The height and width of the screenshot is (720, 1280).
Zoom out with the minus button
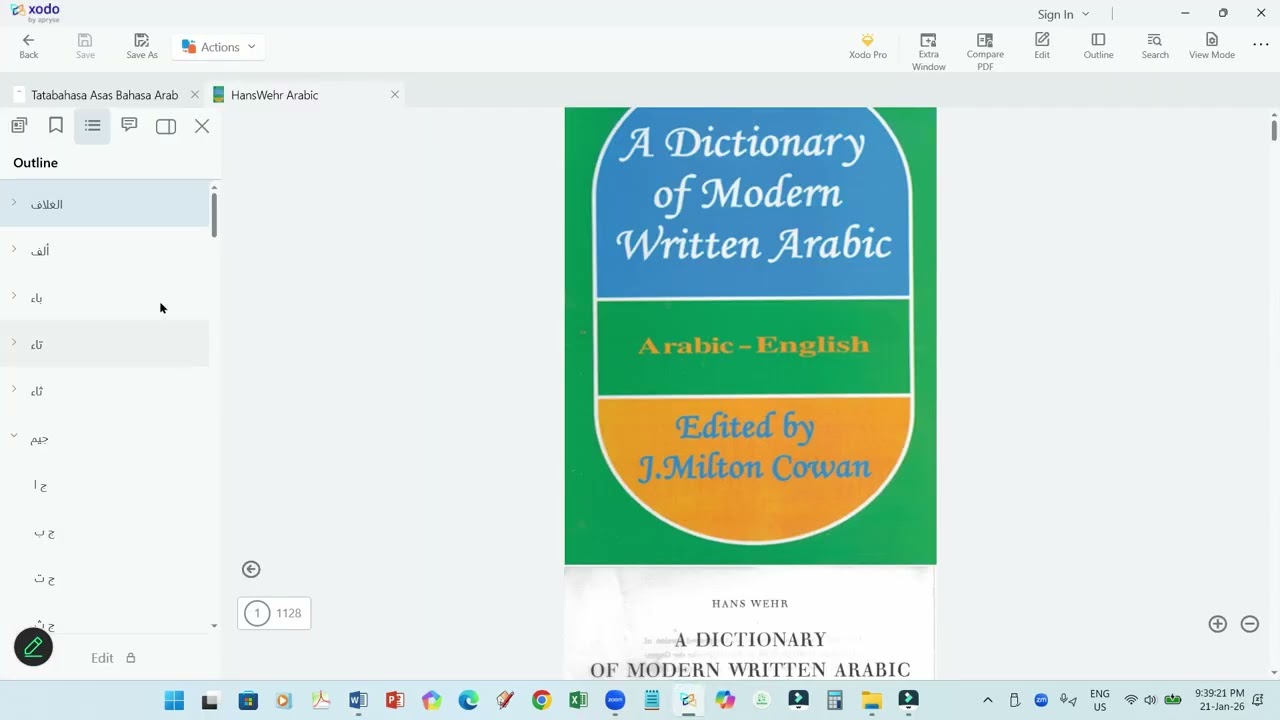coord(1250,624)
